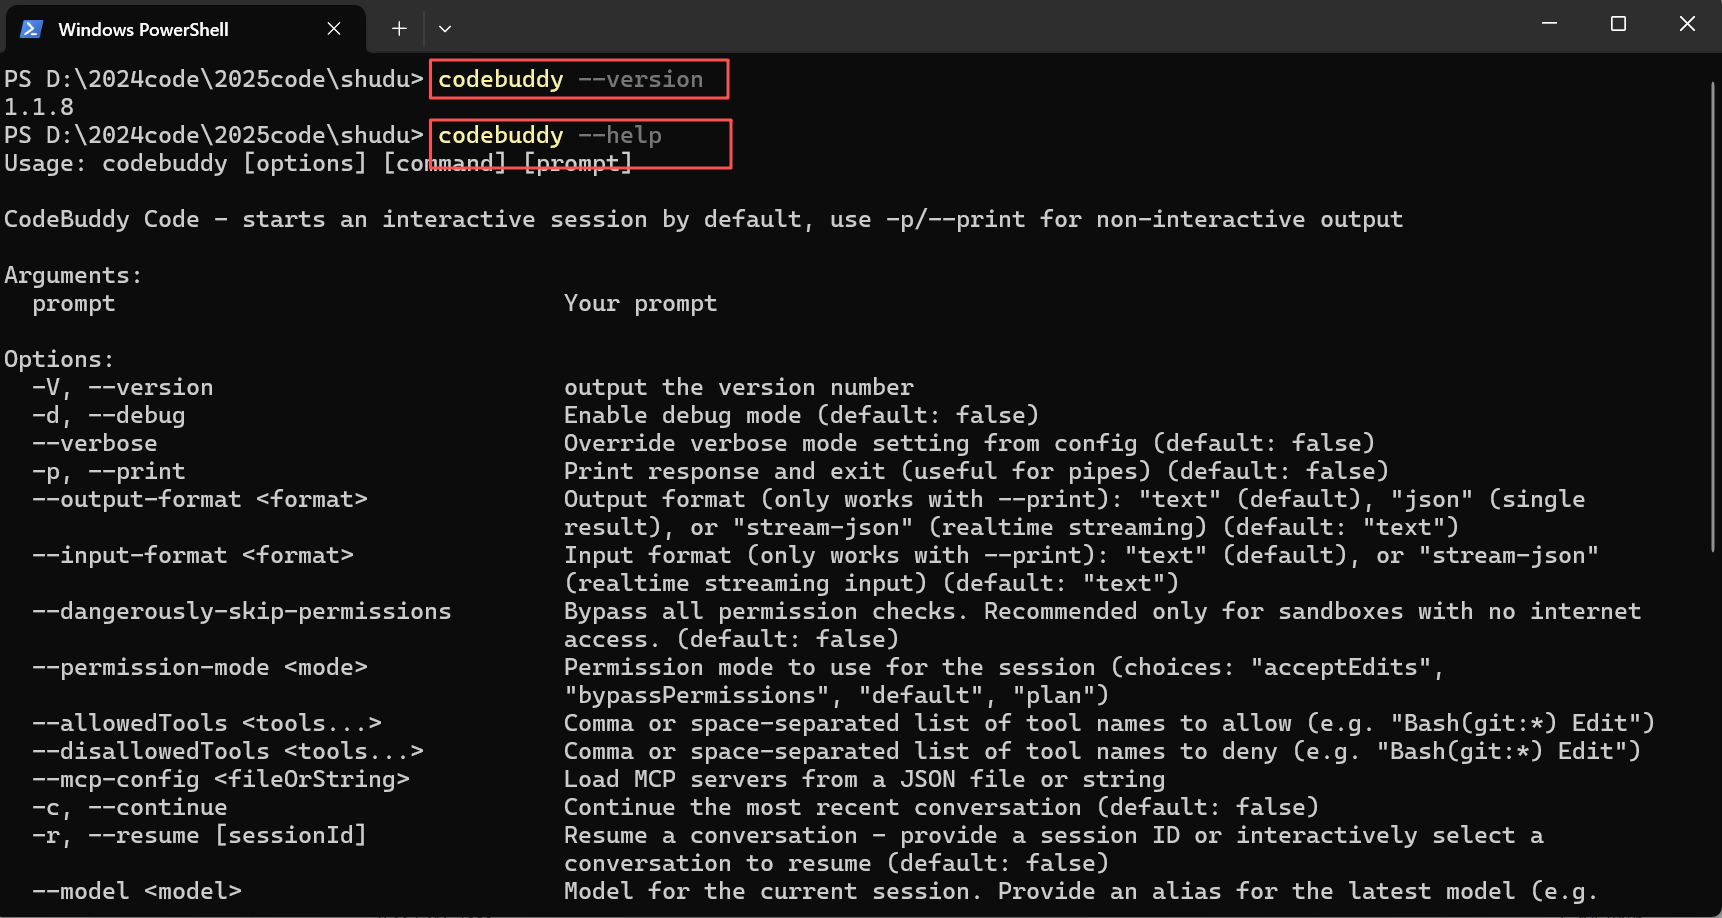
Task: Click the highlighted codebuddy --help command
Action: (550, 135)
